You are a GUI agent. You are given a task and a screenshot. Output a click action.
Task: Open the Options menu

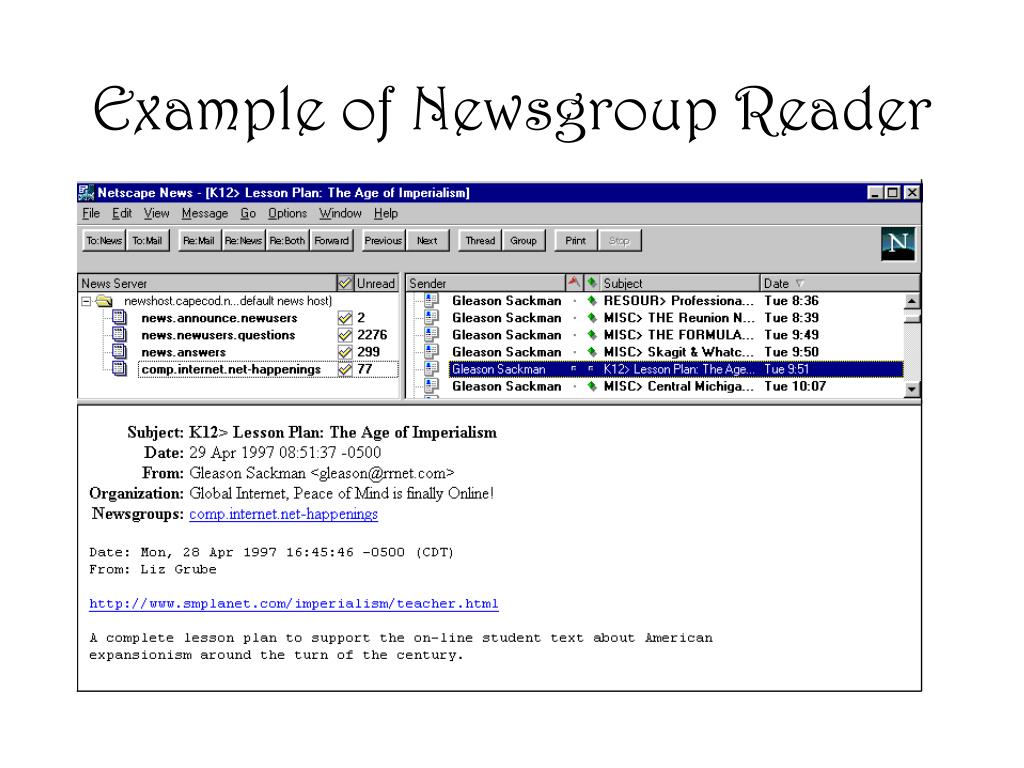click(287, 214)
